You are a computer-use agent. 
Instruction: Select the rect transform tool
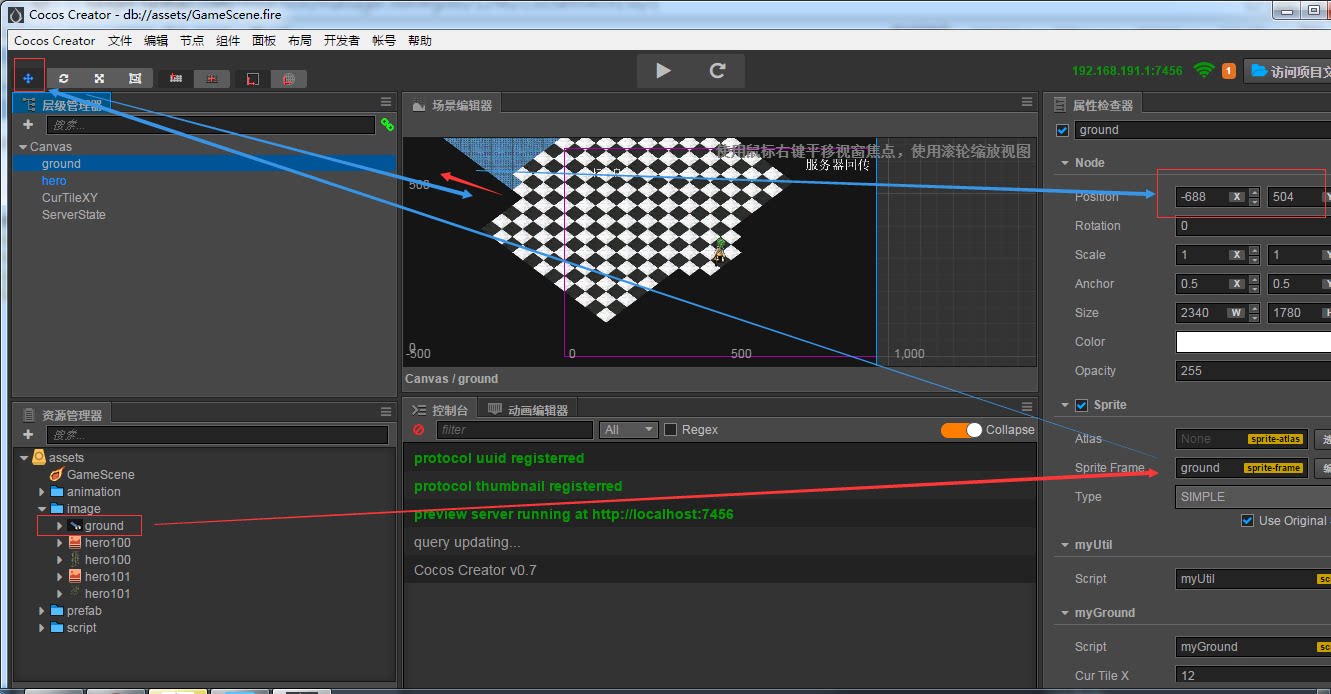135,78
